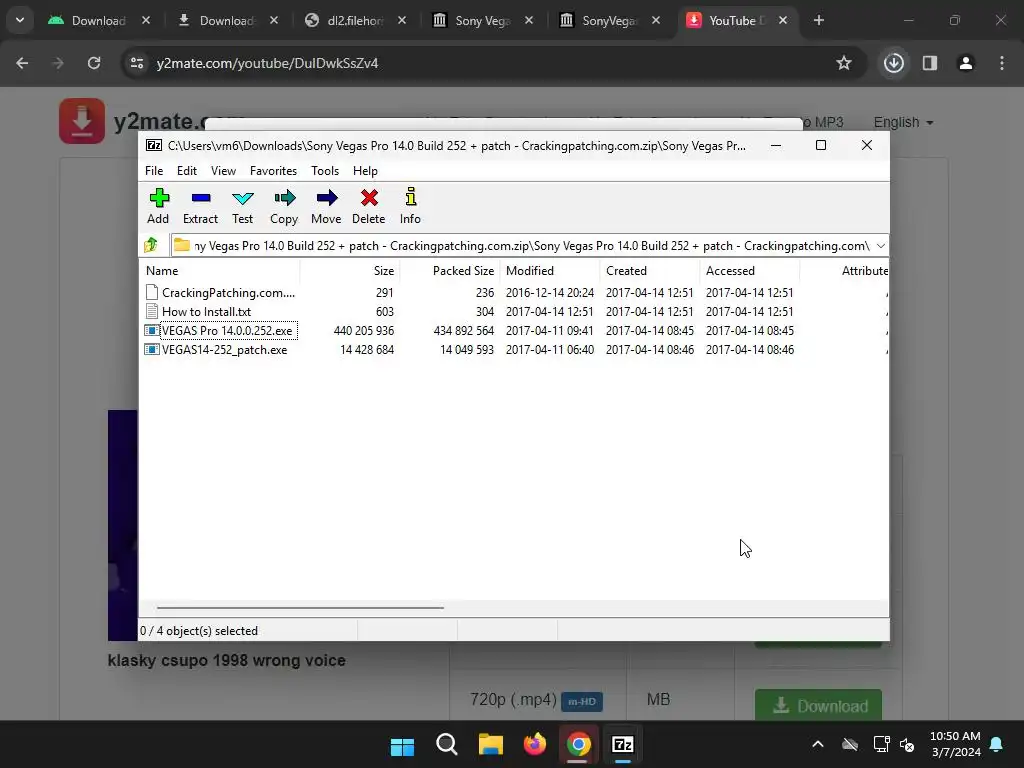View site information icon in address bar

[137, 63]
